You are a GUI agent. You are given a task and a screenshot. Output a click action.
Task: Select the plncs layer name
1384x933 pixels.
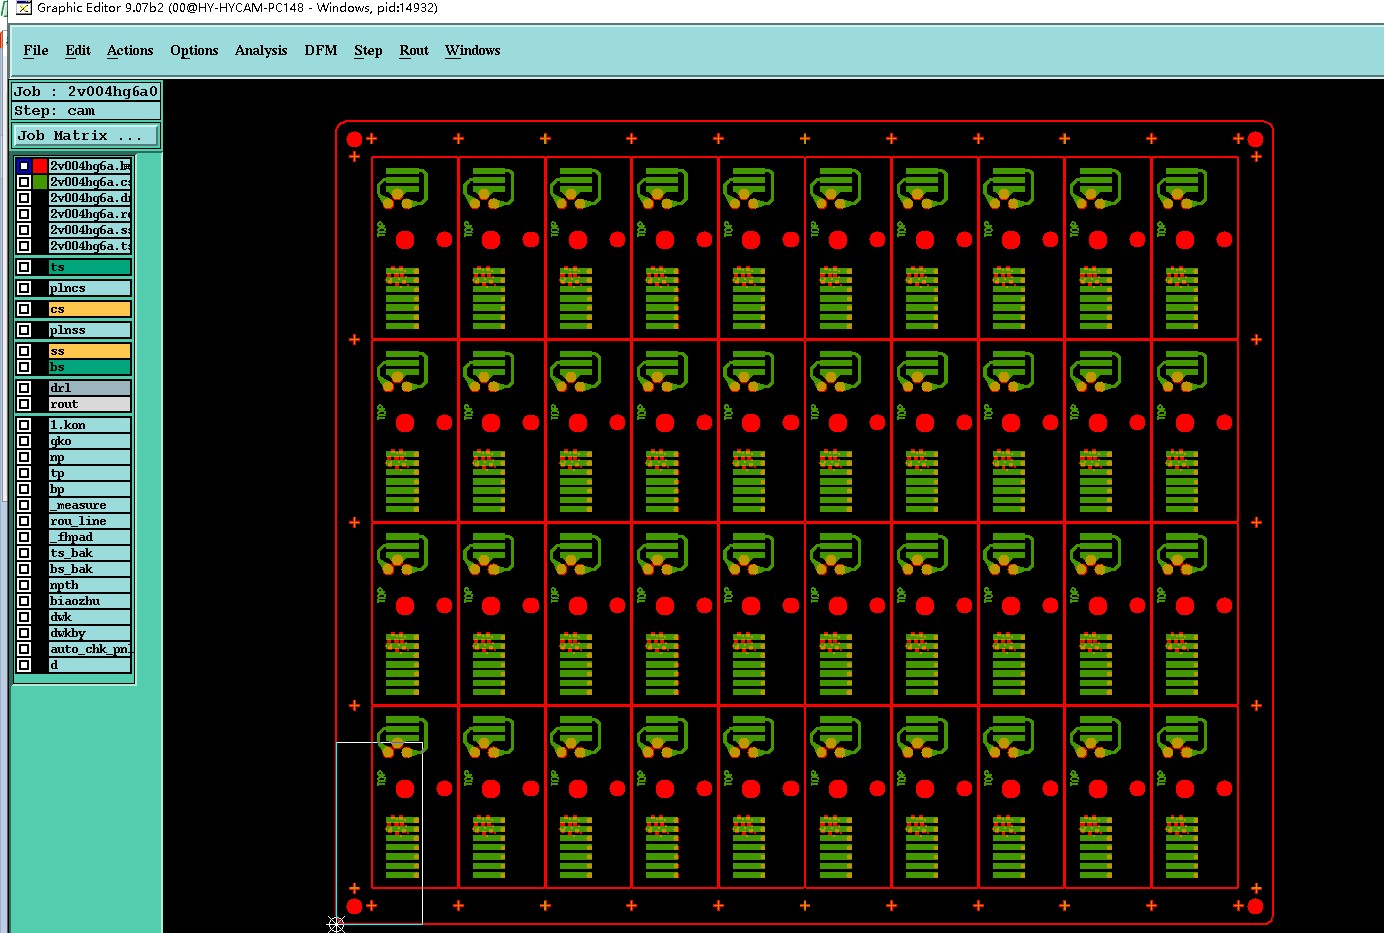click(x=90, y=288)
